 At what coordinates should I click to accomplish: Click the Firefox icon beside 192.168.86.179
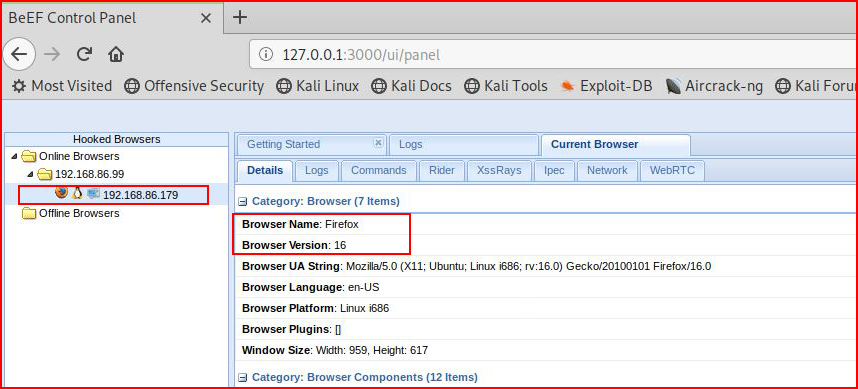pos(61,192)
